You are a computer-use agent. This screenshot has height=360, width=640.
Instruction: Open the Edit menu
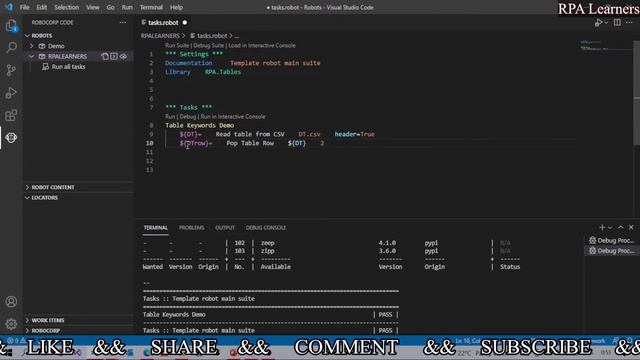(x=42, y=7)
